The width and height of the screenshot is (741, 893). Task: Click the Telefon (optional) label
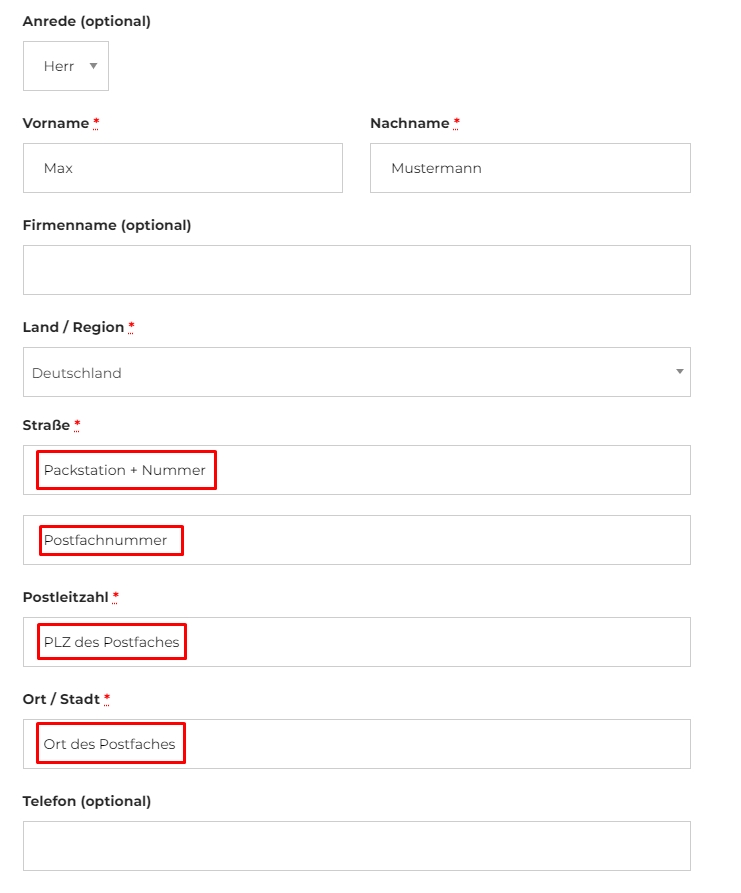click(x=86, y=801)
